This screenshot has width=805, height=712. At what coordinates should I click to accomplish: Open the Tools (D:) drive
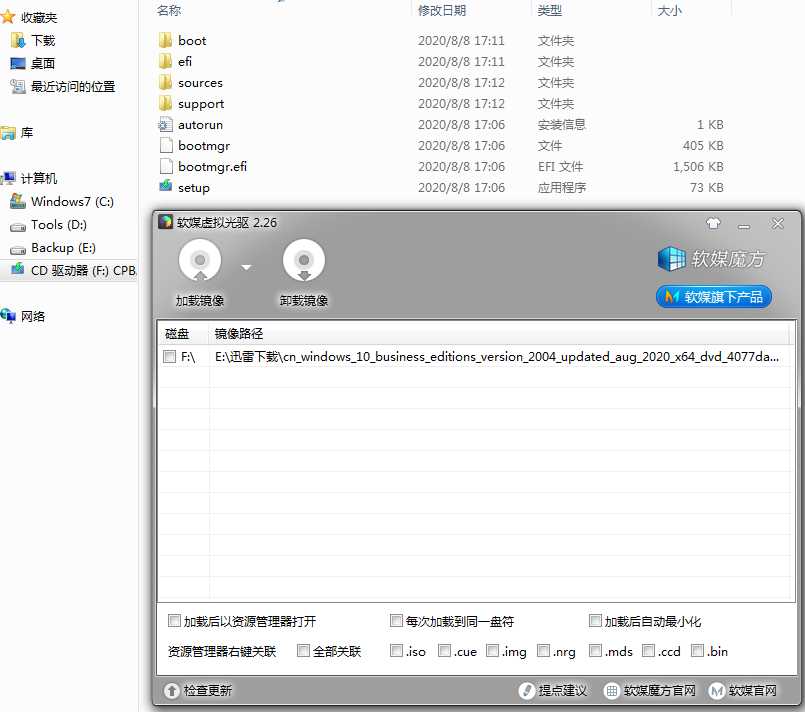[x=59, y=225]
